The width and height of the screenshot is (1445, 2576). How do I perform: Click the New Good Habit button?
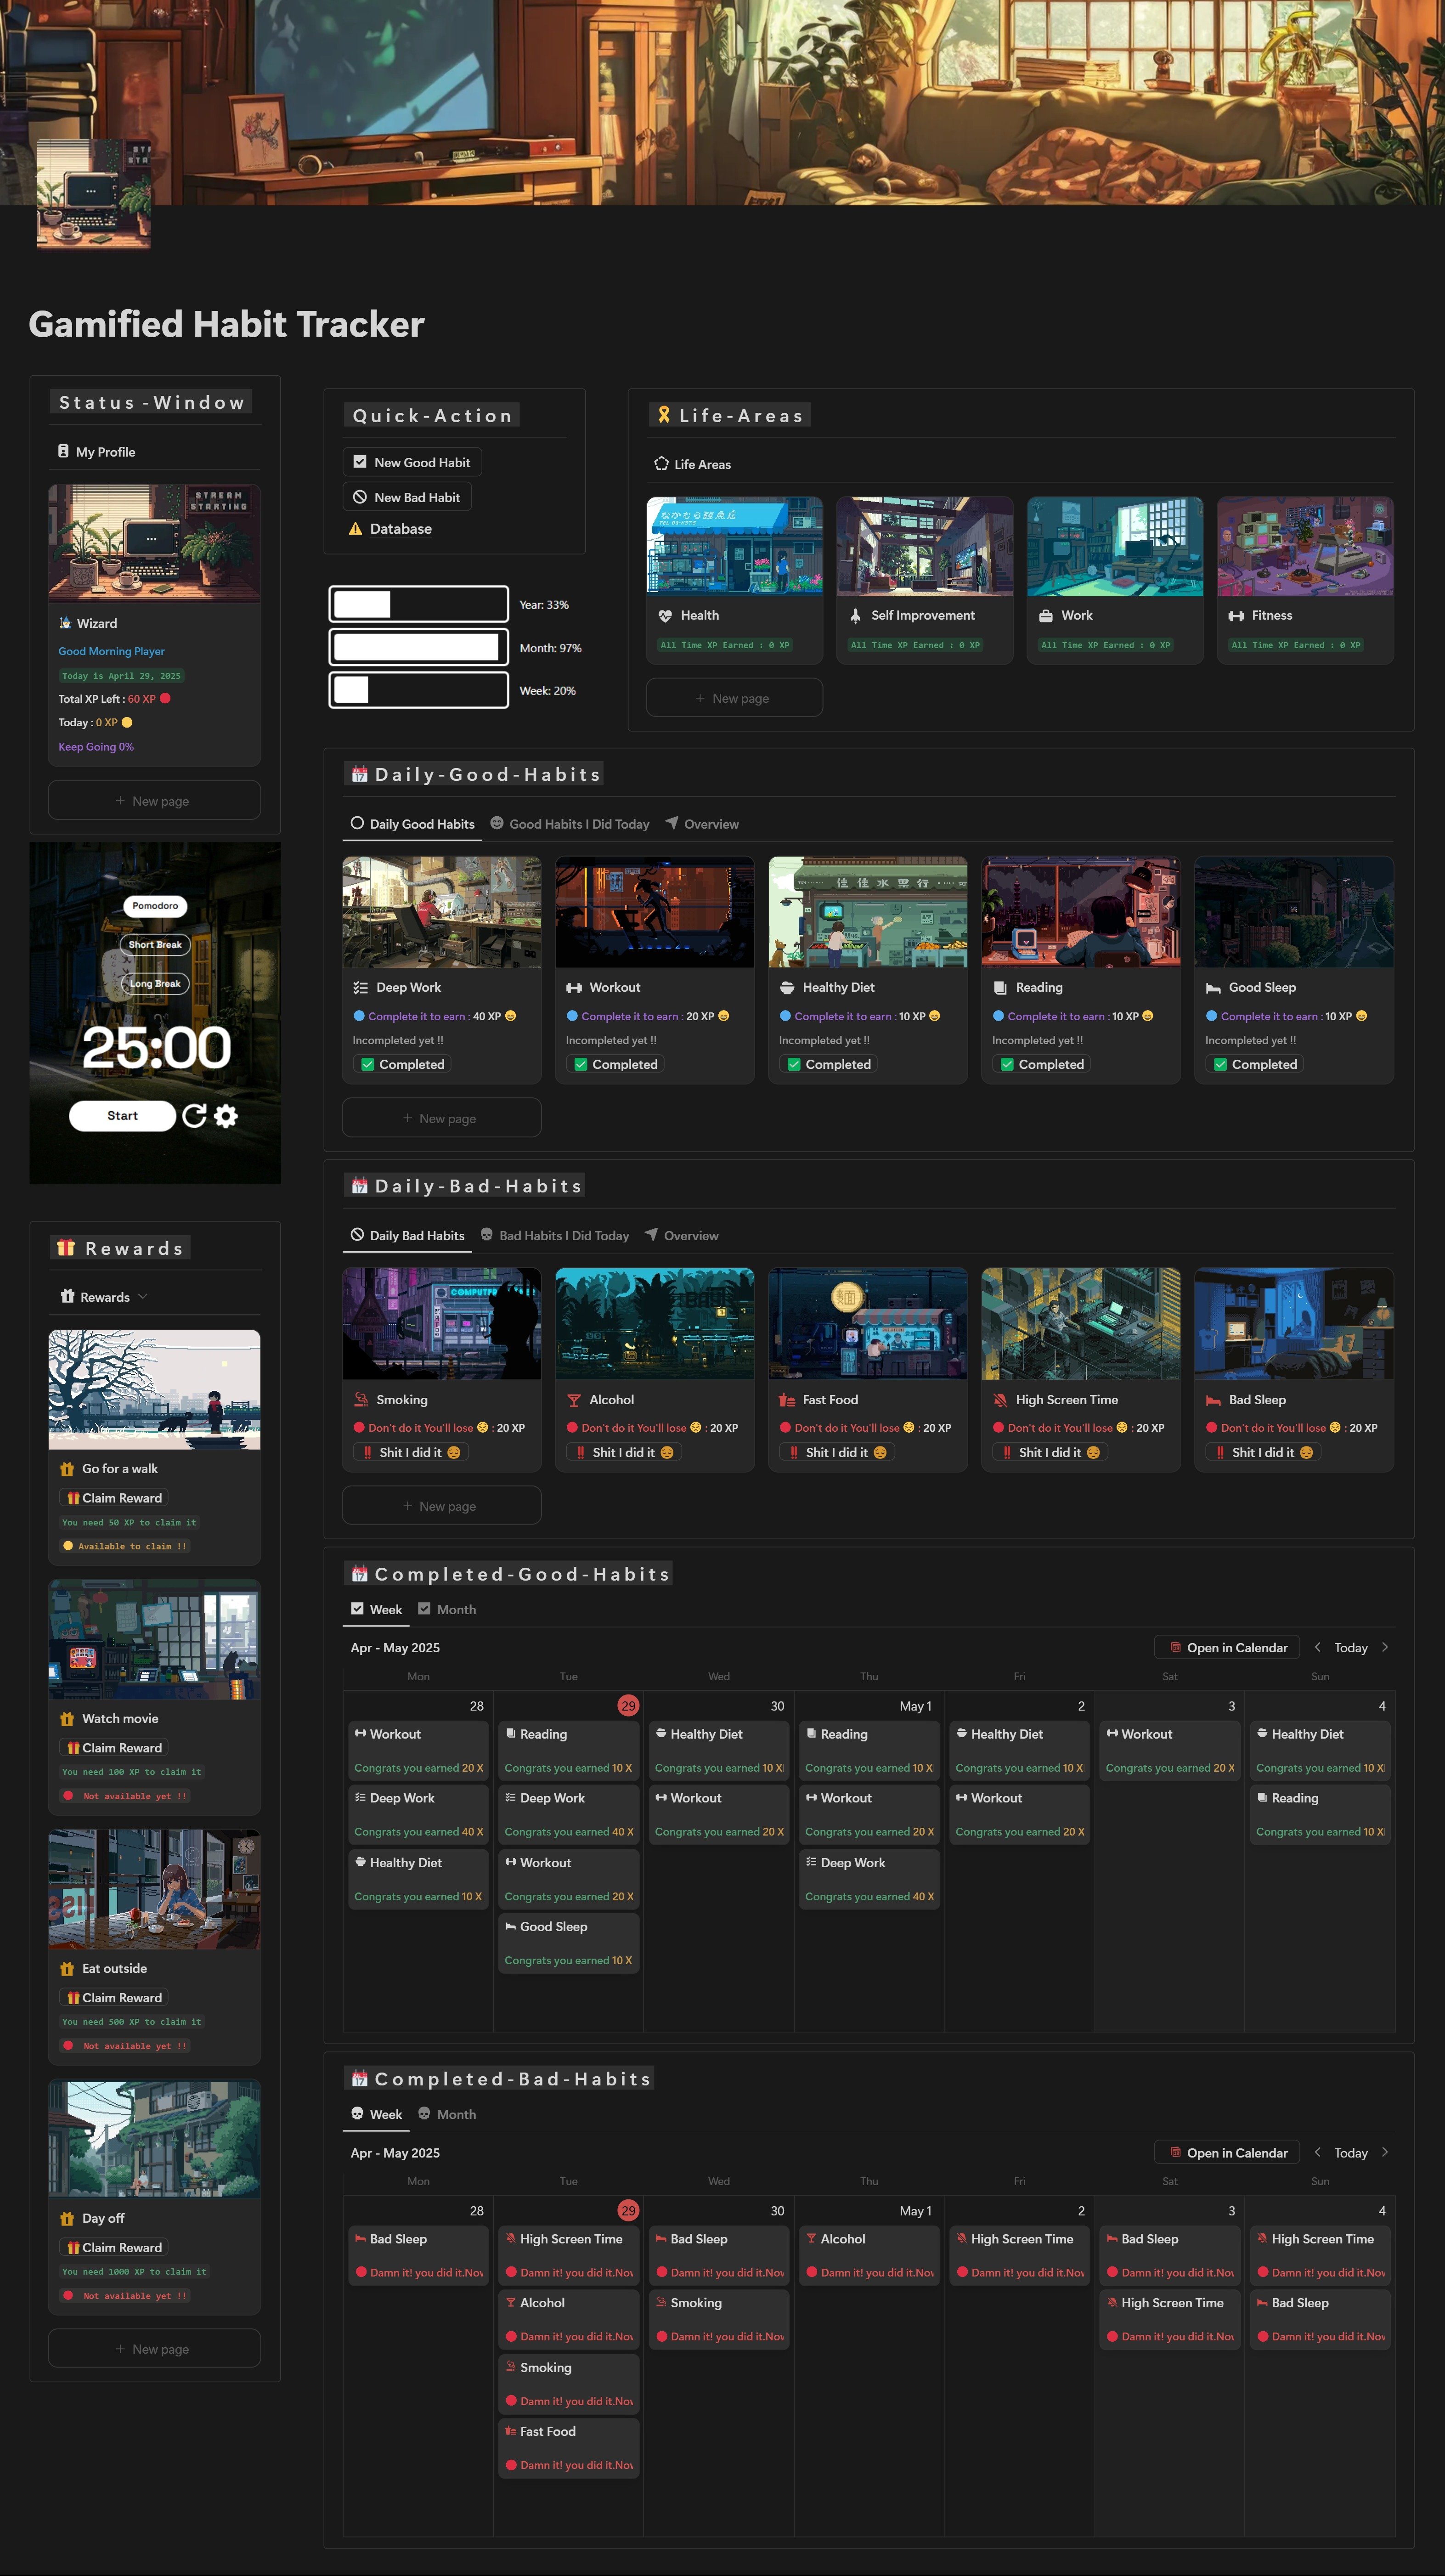tap(412, 462)
